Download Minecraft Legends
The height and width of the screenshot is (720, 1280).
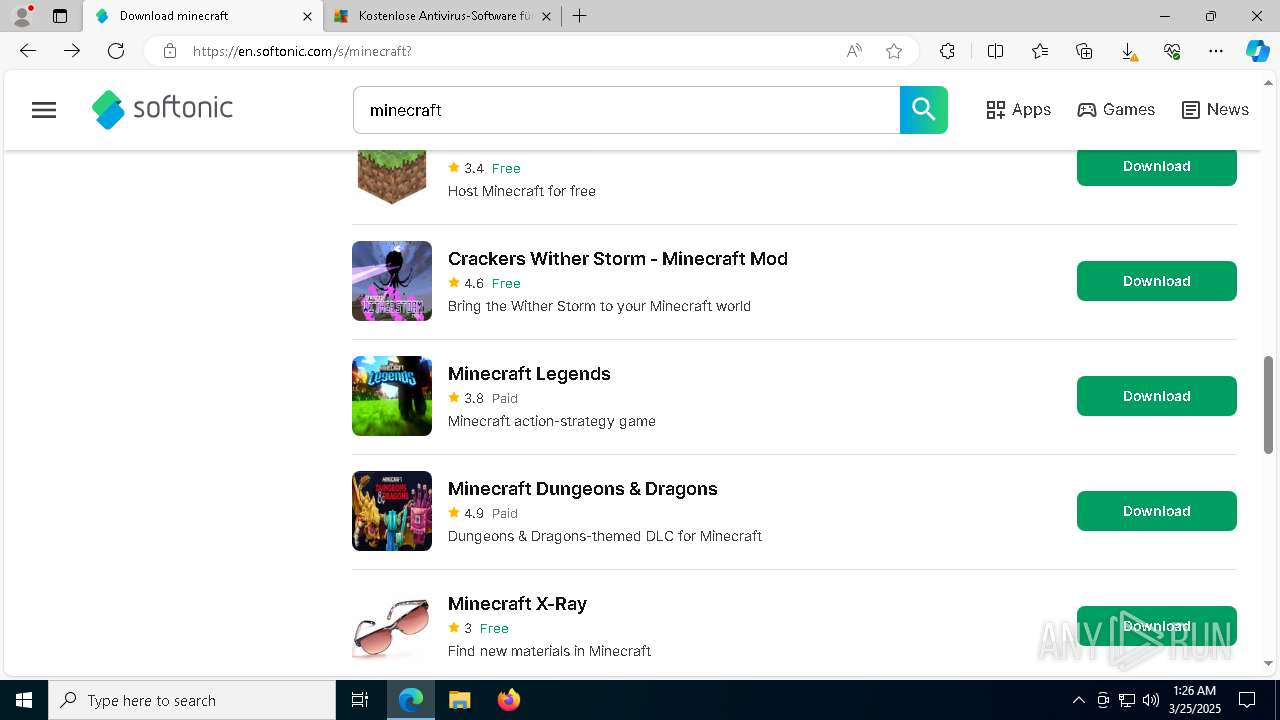coord(1156,396)
